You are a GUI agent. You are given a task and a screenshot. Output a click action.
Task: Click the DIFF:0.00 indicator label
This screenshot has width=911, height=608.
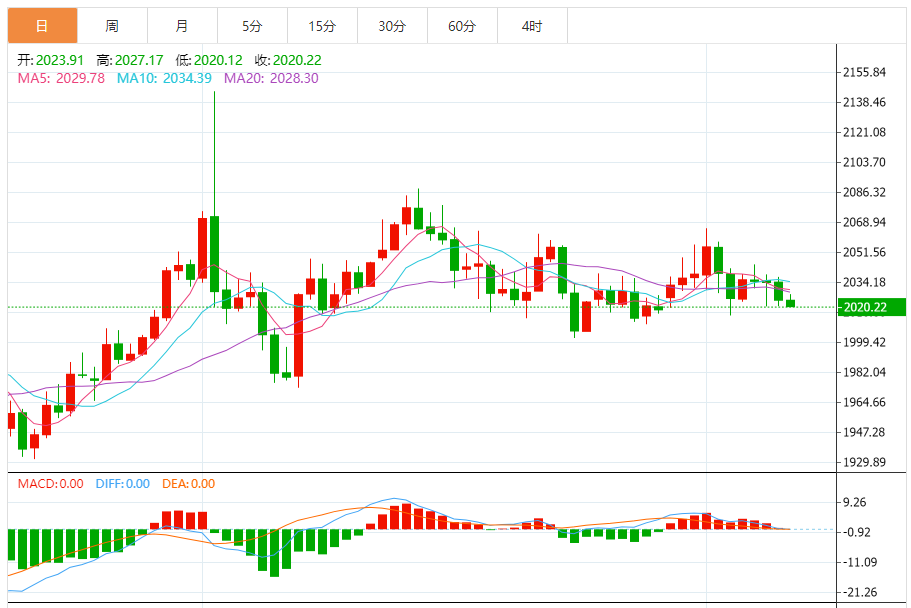(x=123, y=484)
